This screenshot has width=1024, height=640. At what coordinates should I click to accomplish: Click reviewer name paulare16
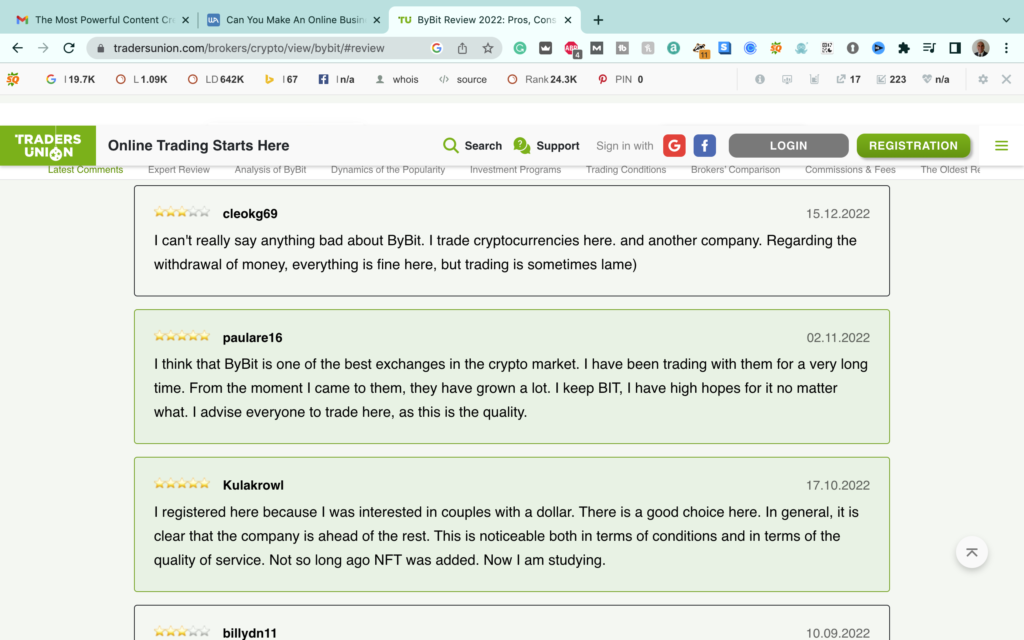coord(252,338)
